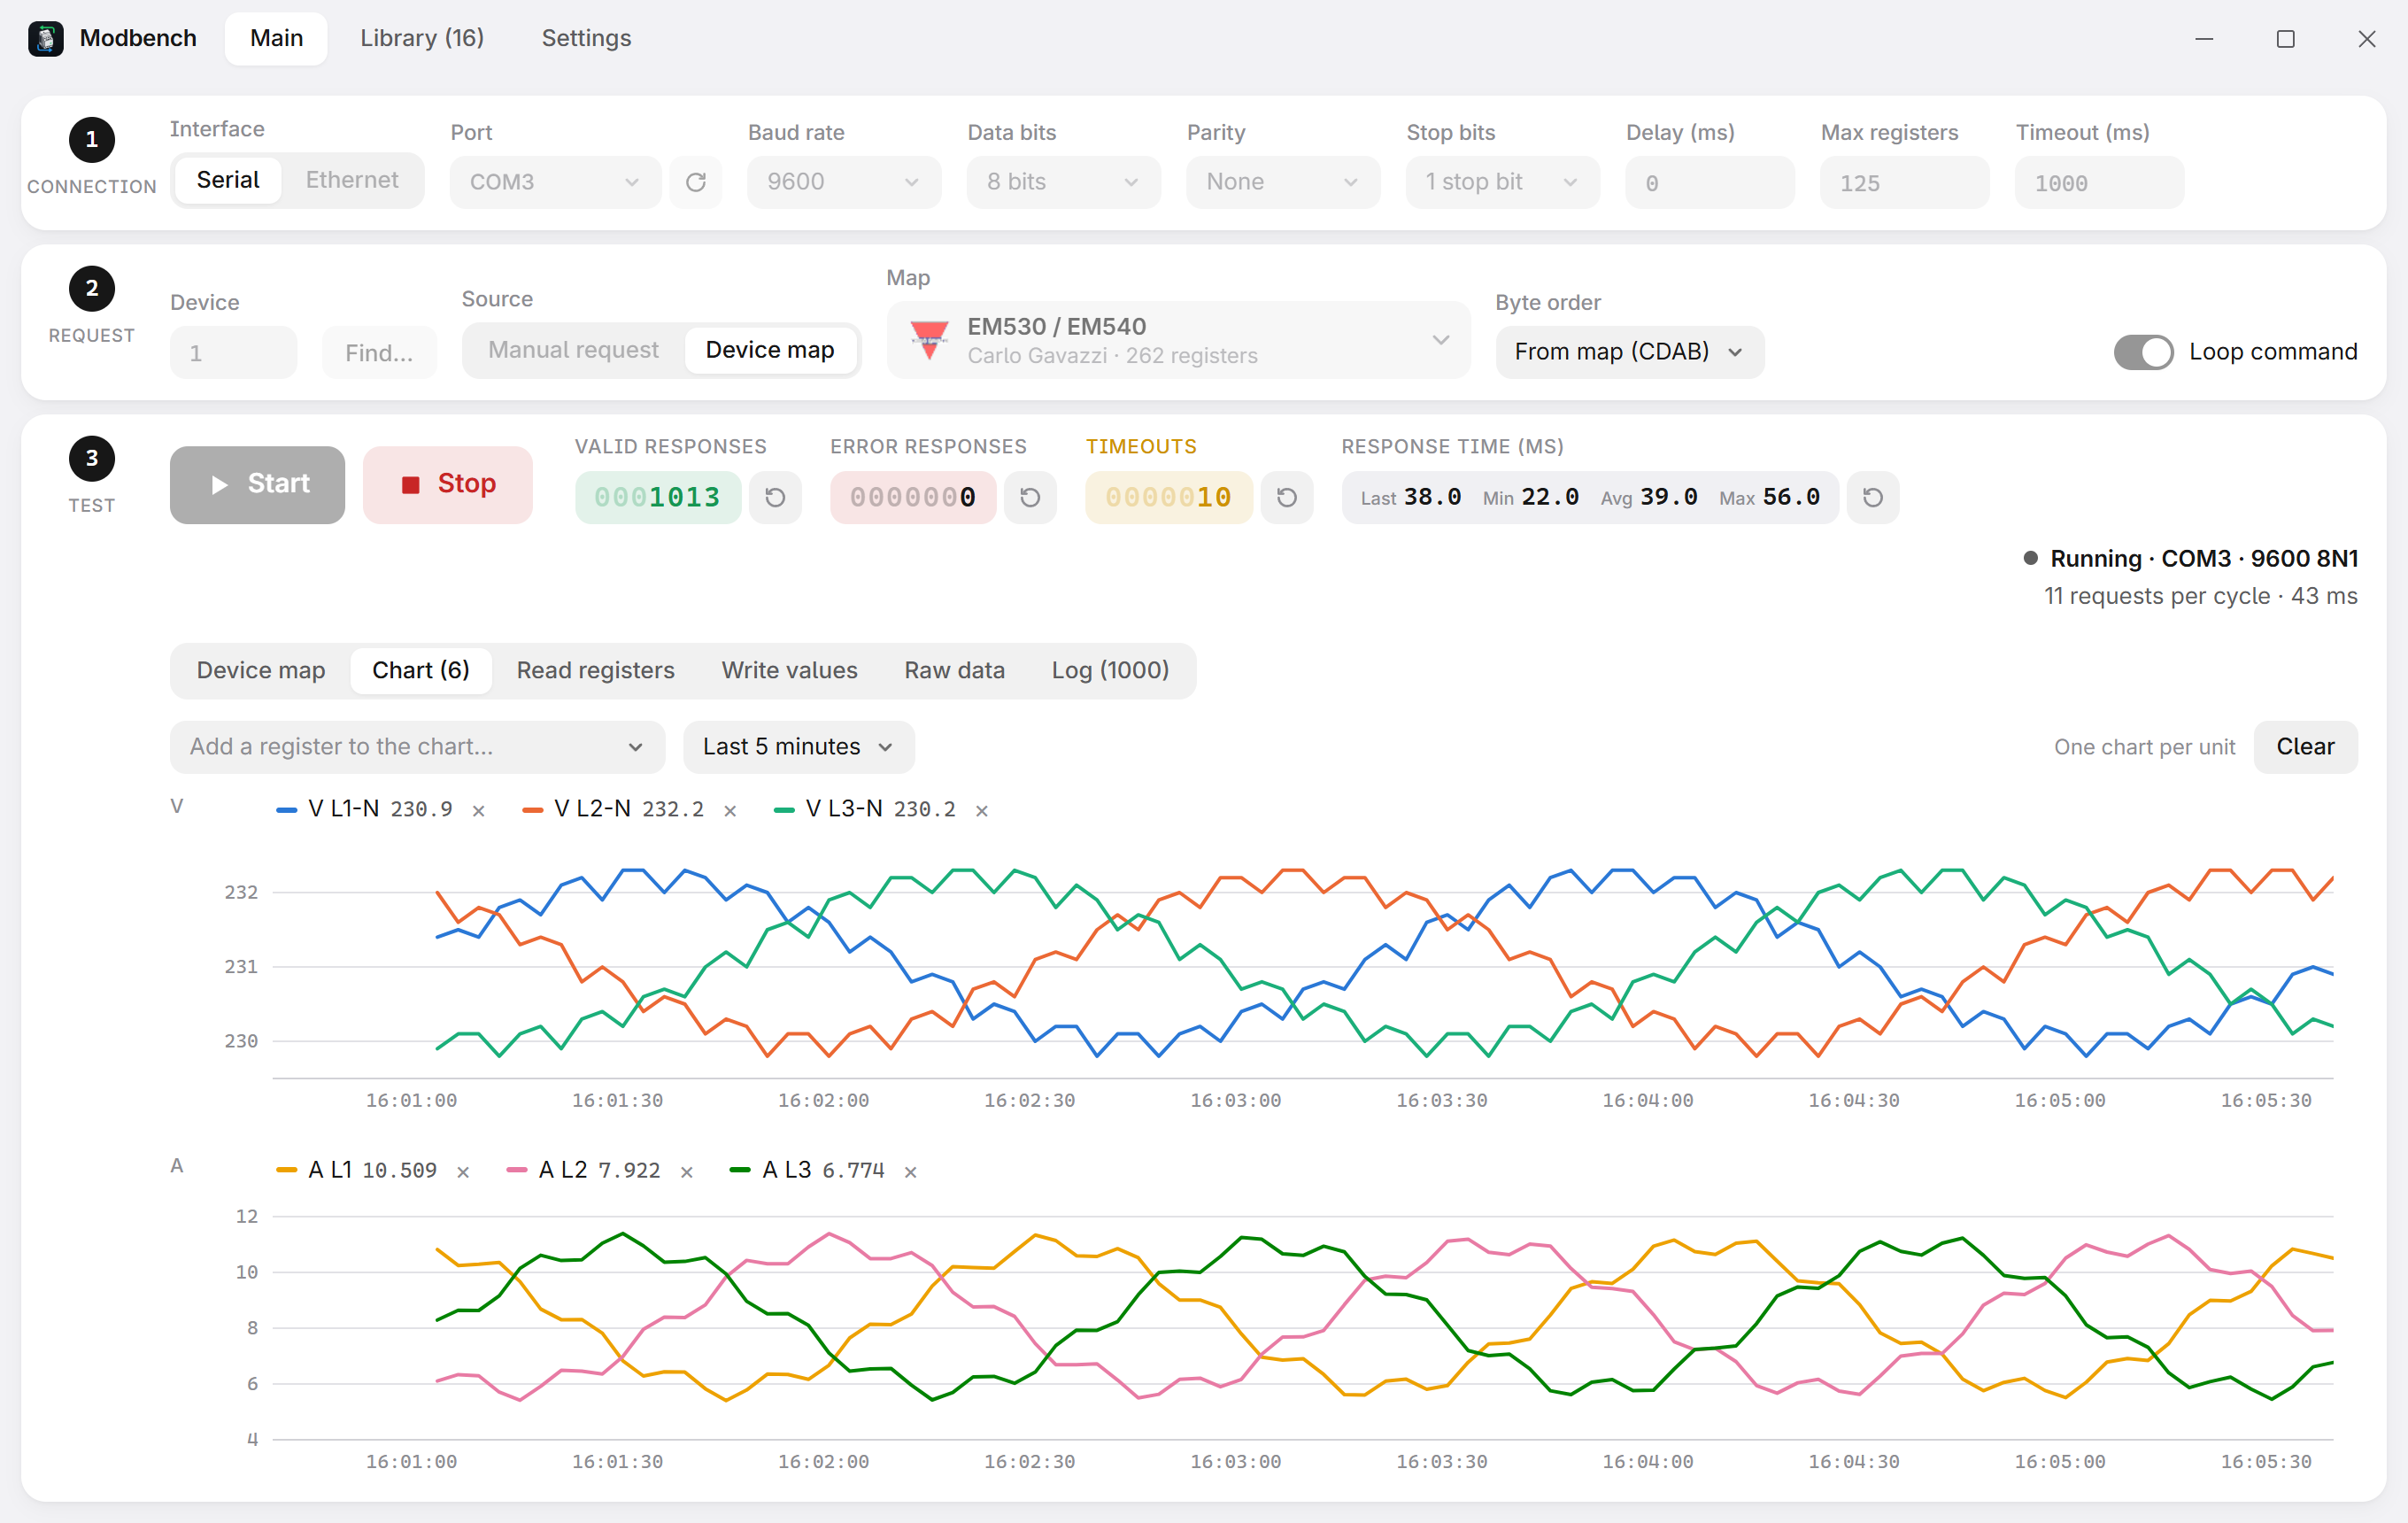The width and height of the screenshot is (2408, 1523).
Task: Remove A L3 series from chart
Action: pos(911,1171)
